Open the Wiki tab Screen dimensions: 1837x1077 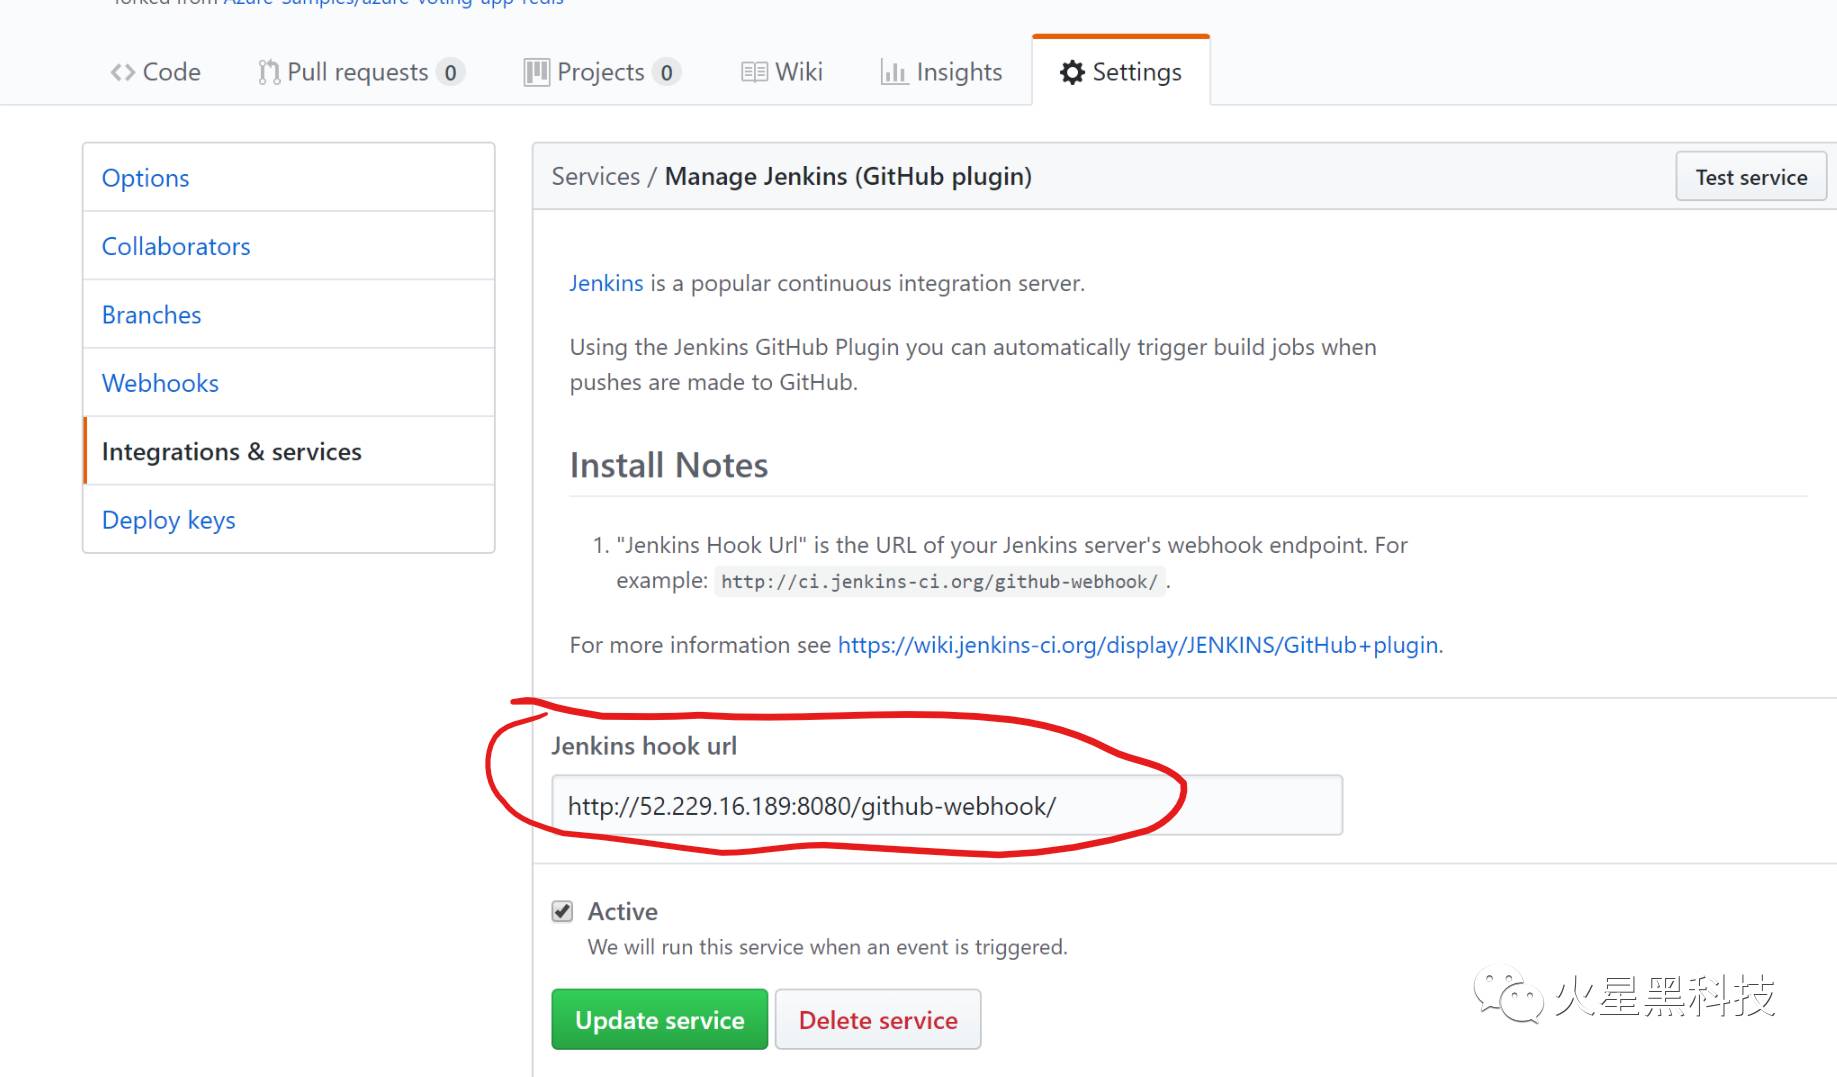(781, 72)
